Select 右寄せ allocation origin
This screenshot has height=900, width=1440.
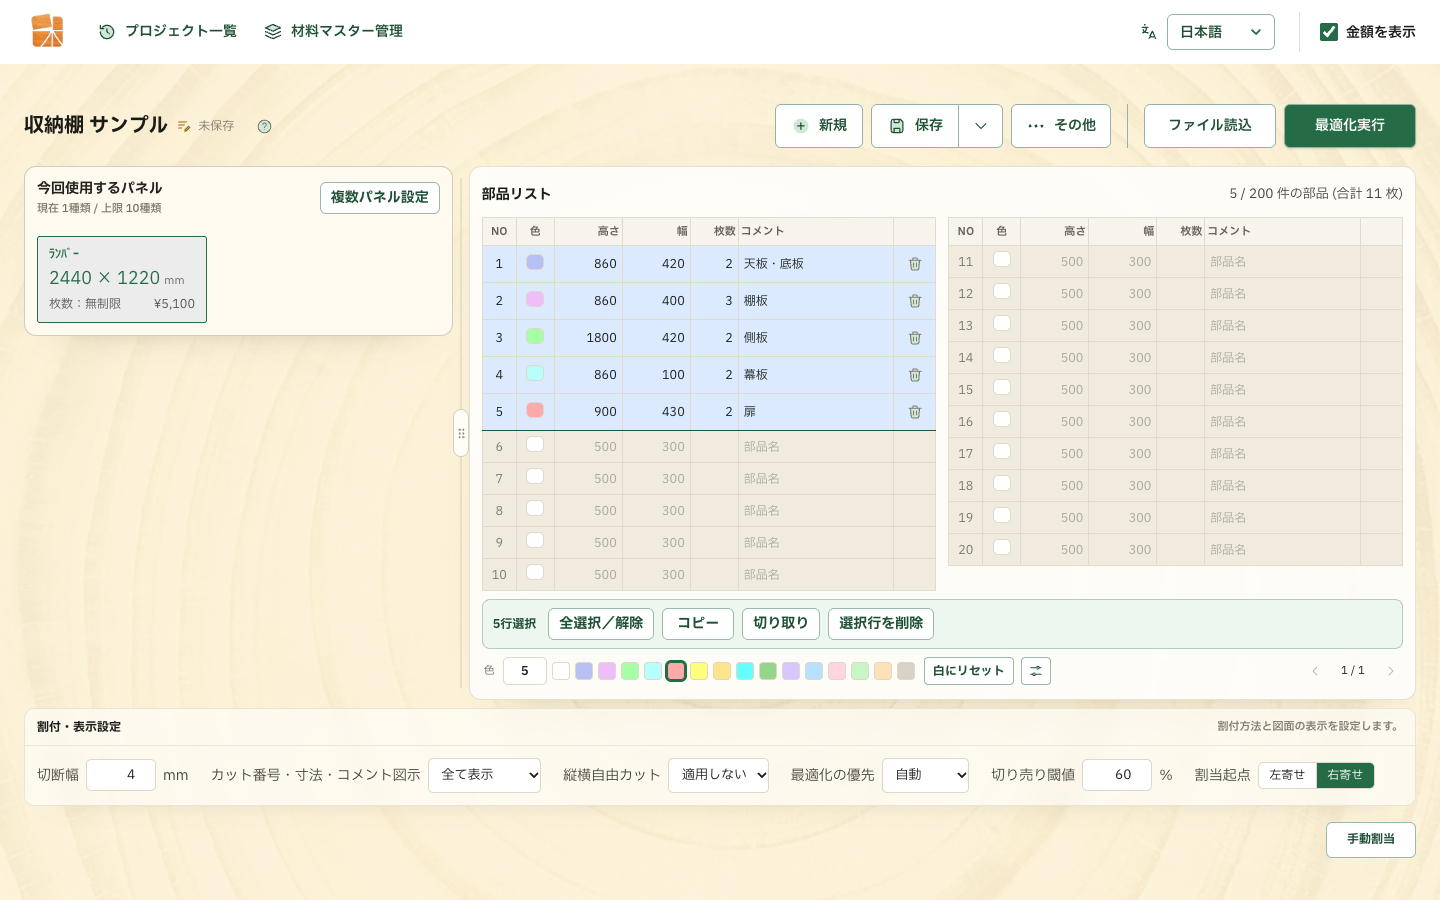pos(1345,775)
